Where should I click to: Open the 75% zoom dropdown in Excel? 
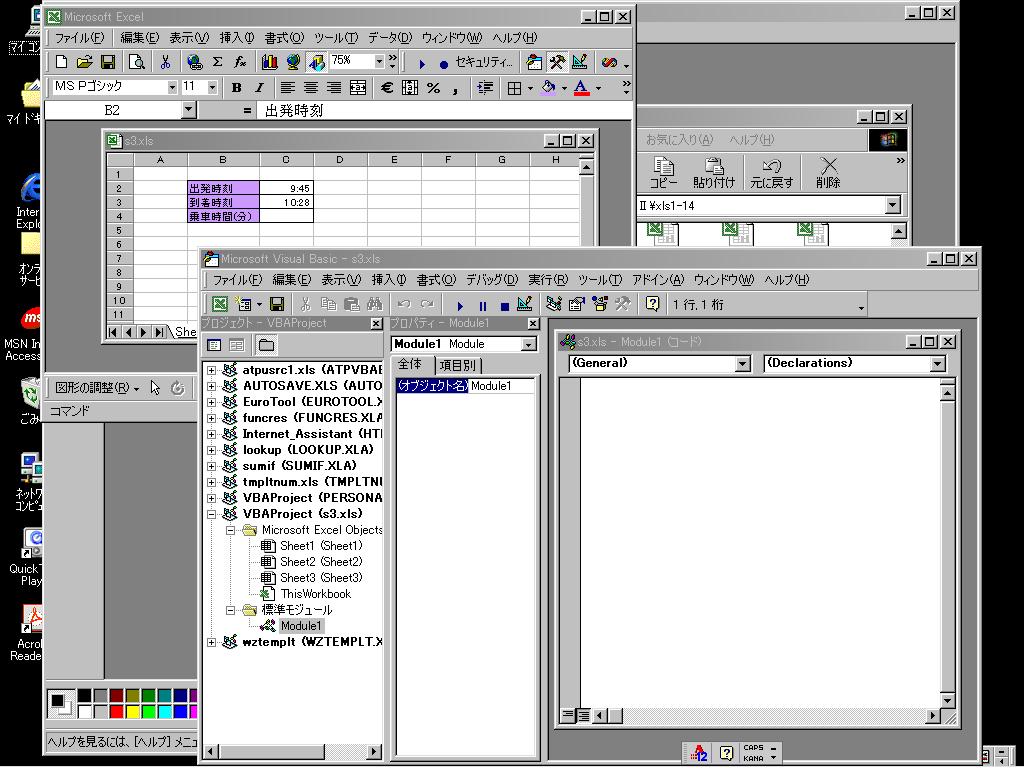(x=379, y=61)
